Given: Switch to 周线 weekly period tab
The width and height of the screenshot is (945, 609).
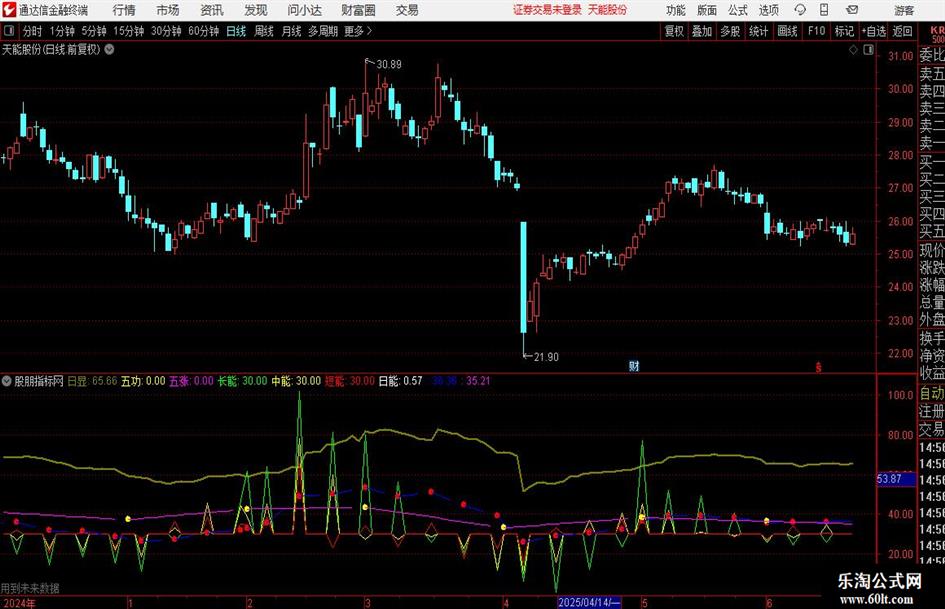Looking at the screenshot, I should (x=263, y=31).
